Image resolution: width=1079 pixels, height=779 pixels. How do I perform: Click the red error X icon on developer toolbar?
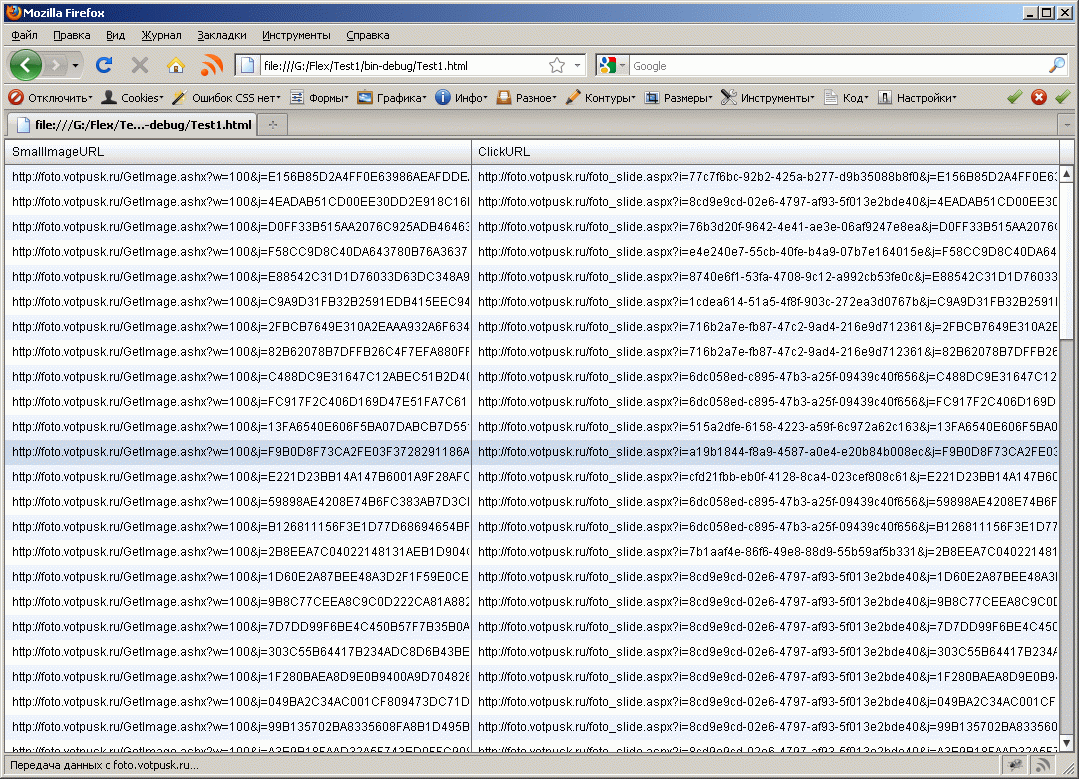(1039, 98)
